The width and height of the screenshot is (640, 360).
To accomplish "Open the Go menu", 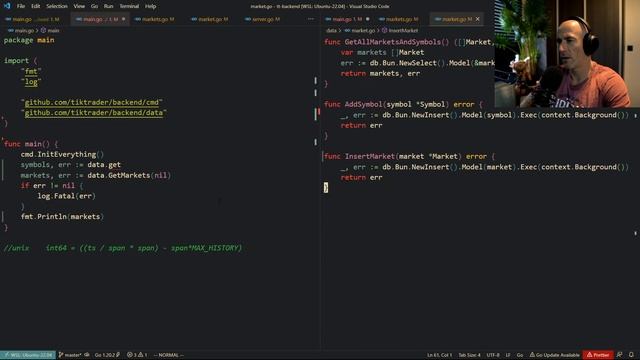I will tap(94, 7).
